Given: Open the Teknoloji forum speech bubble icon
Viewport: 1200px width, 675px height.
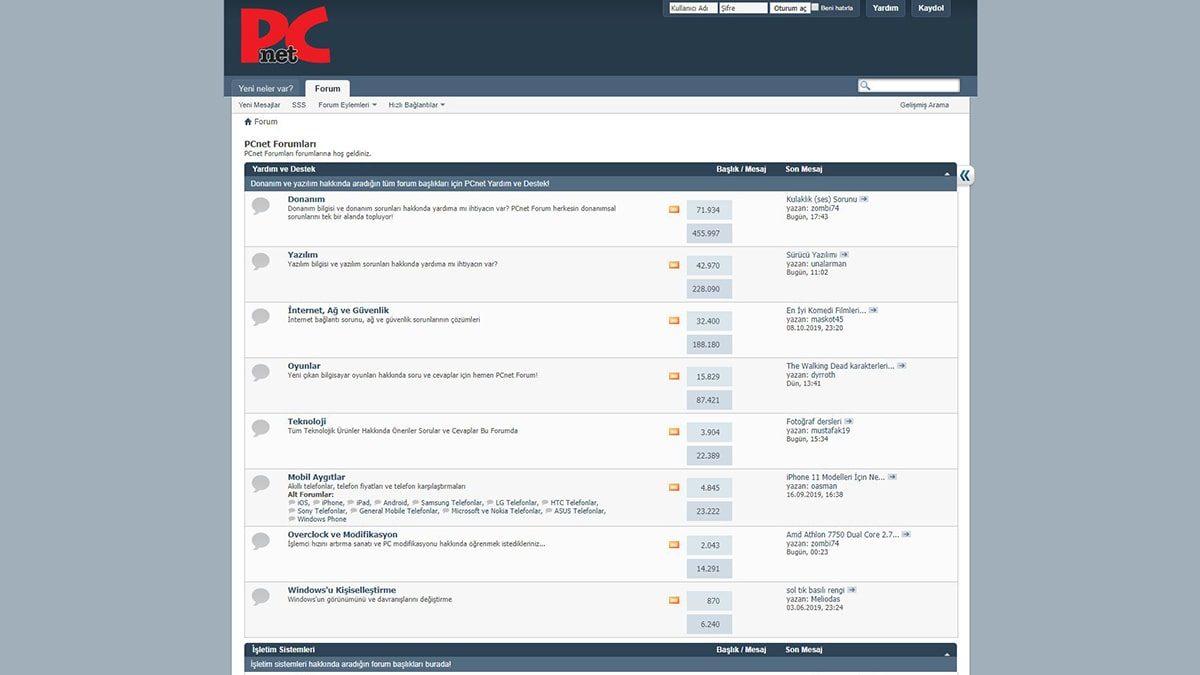Looking at the screenshot, I should point(261,427).
